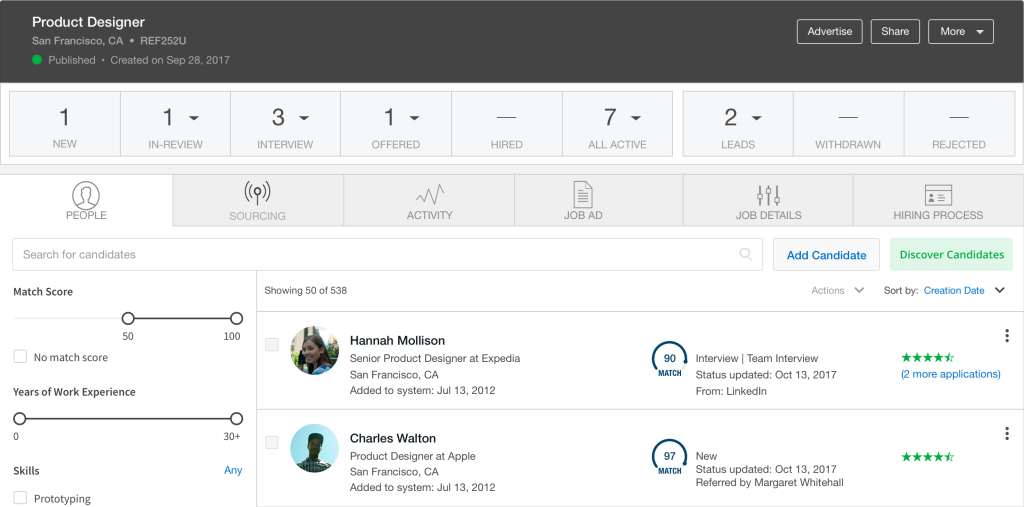The height and width of the screenshot is (507, 1024).
Task: Click the search magnifier icon
Action: [x=746, y=254]
